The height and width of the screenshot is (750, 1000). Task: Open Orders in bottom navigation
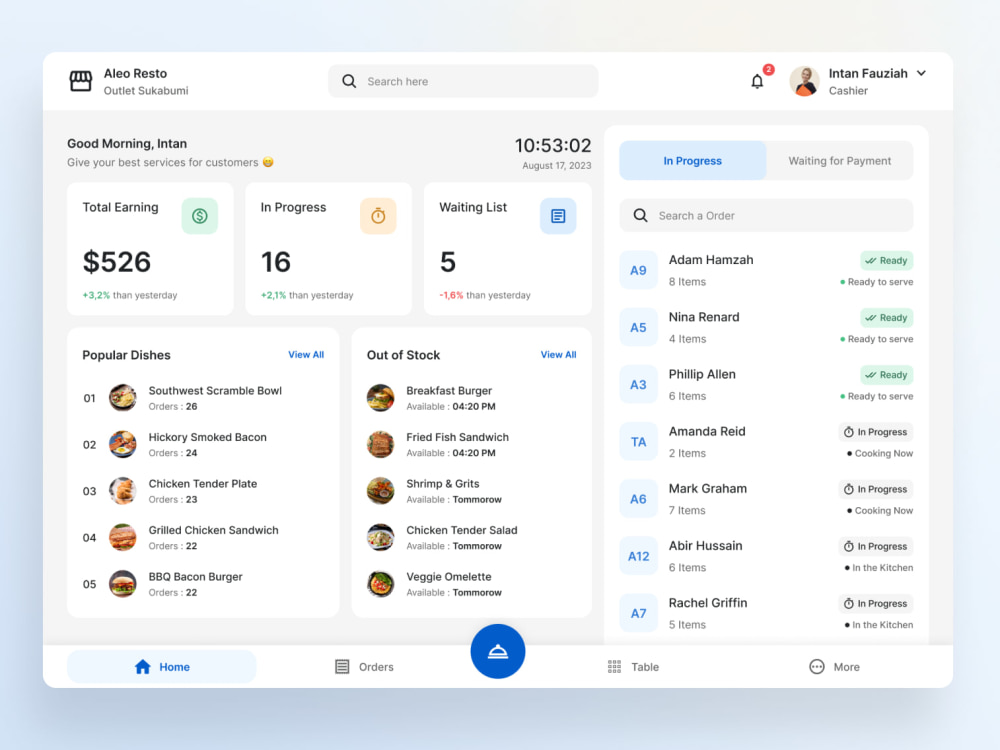tap(364, 666)
